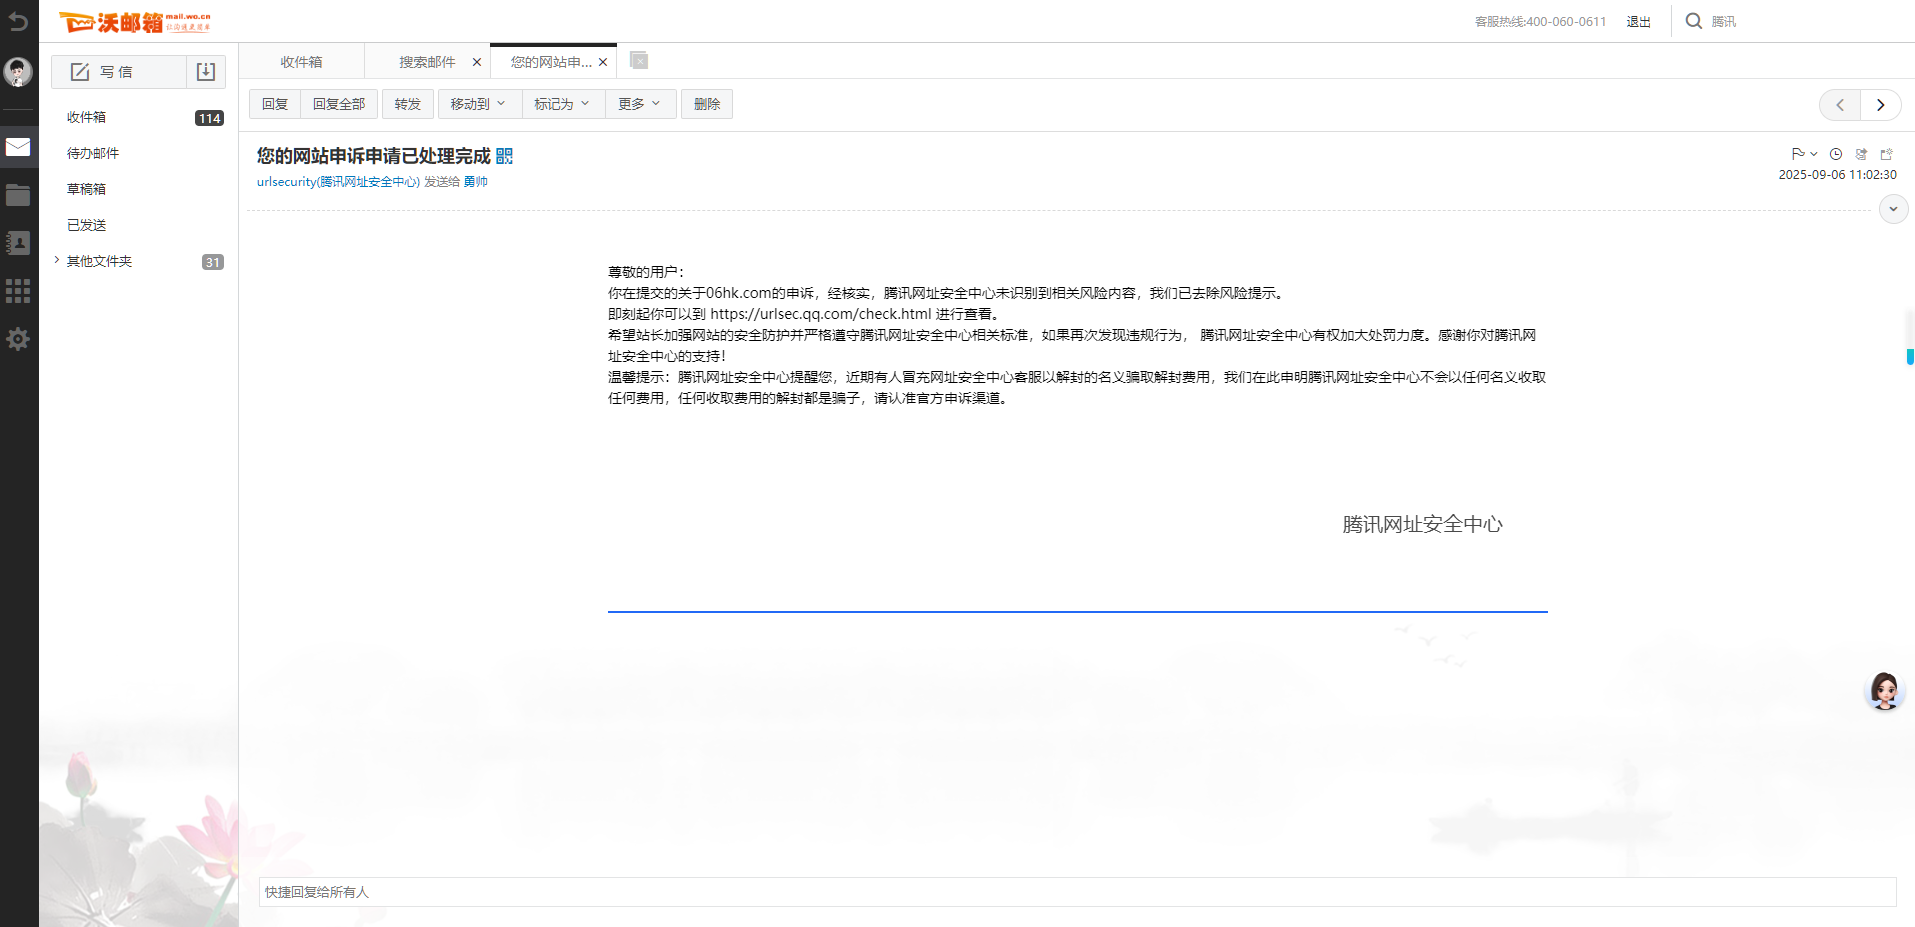The width and height of the screenshot is (1915, 927).
Task: Click the 快捷回复给所有人 quick reply field
Action: pos(1077,892)
